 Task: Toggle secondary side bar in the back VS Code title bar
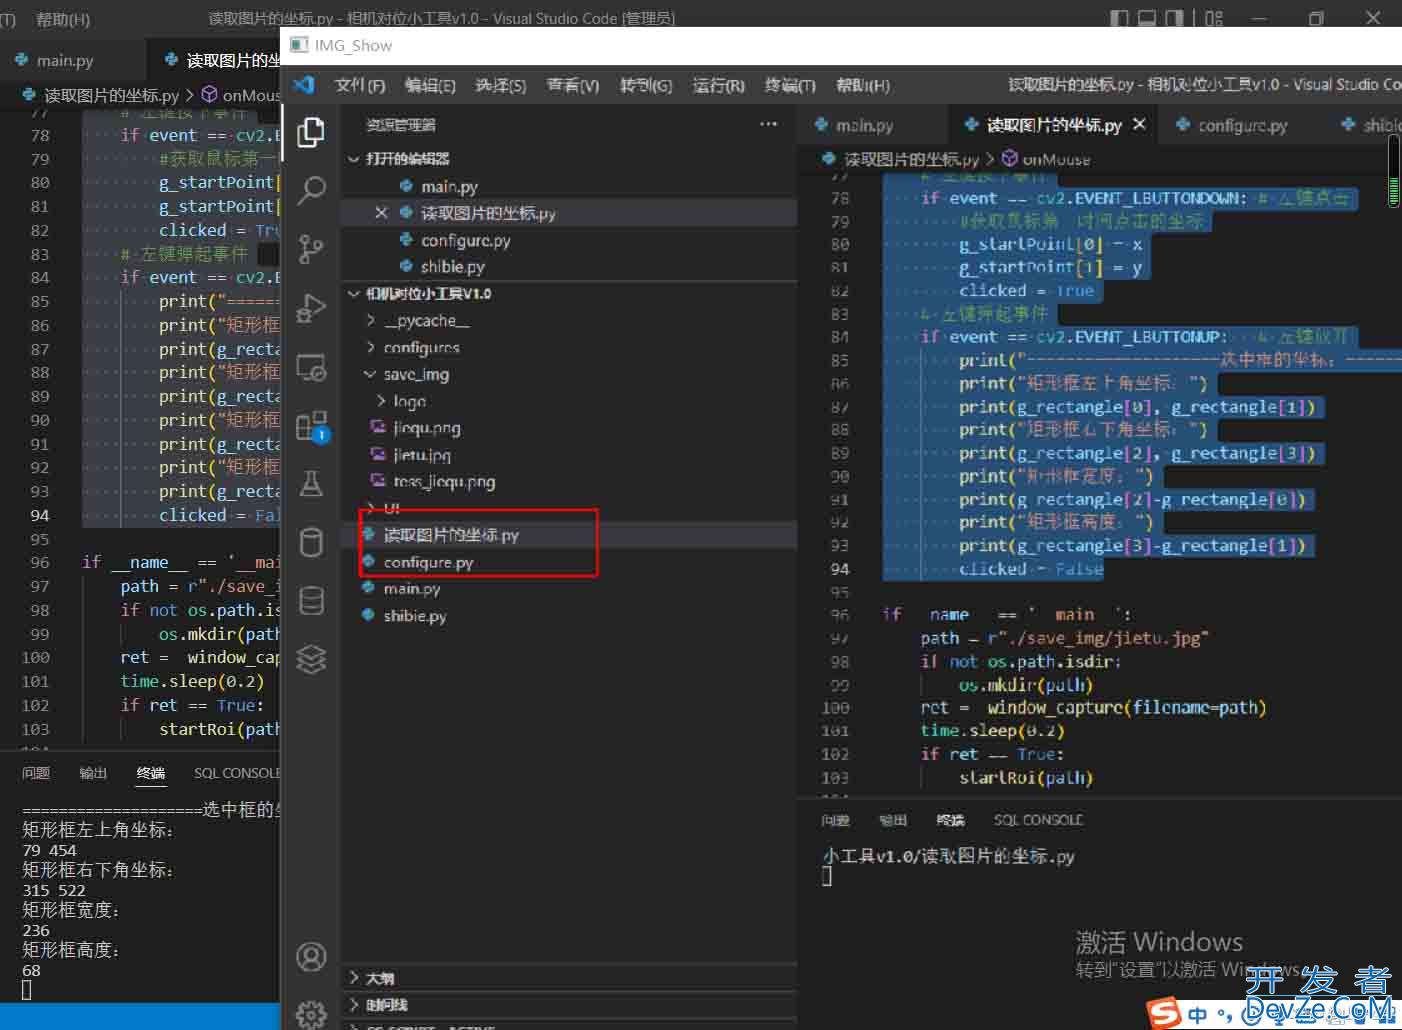(x=1175, y=18)
